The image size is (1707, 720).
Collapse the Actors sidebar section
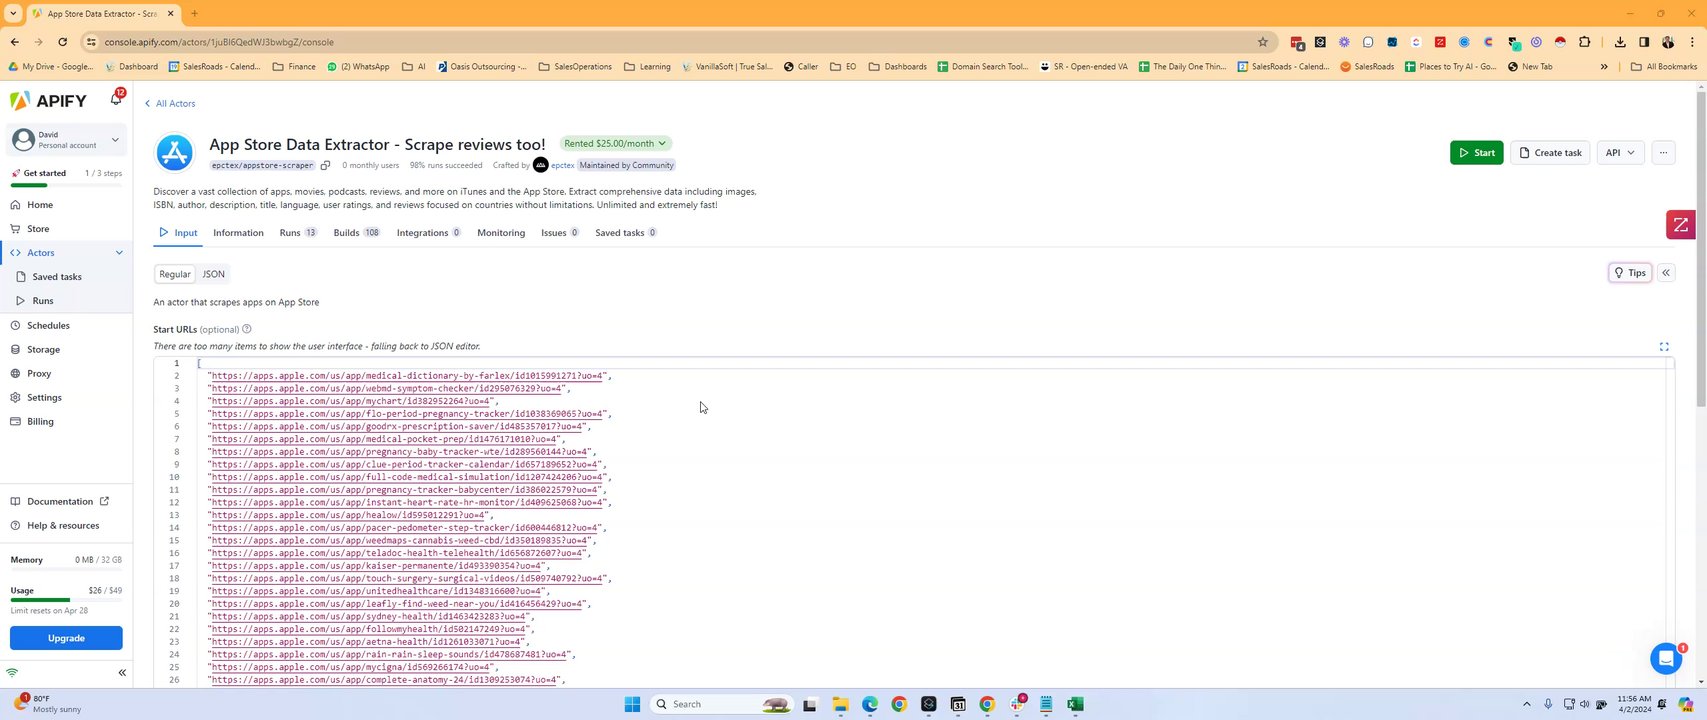[119, 253]
